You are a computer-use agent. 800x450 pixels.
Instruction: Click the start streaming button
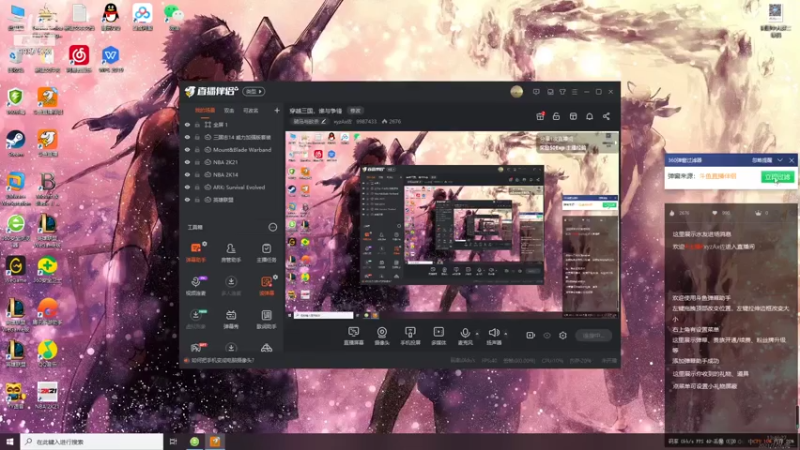tap(593, 335)
